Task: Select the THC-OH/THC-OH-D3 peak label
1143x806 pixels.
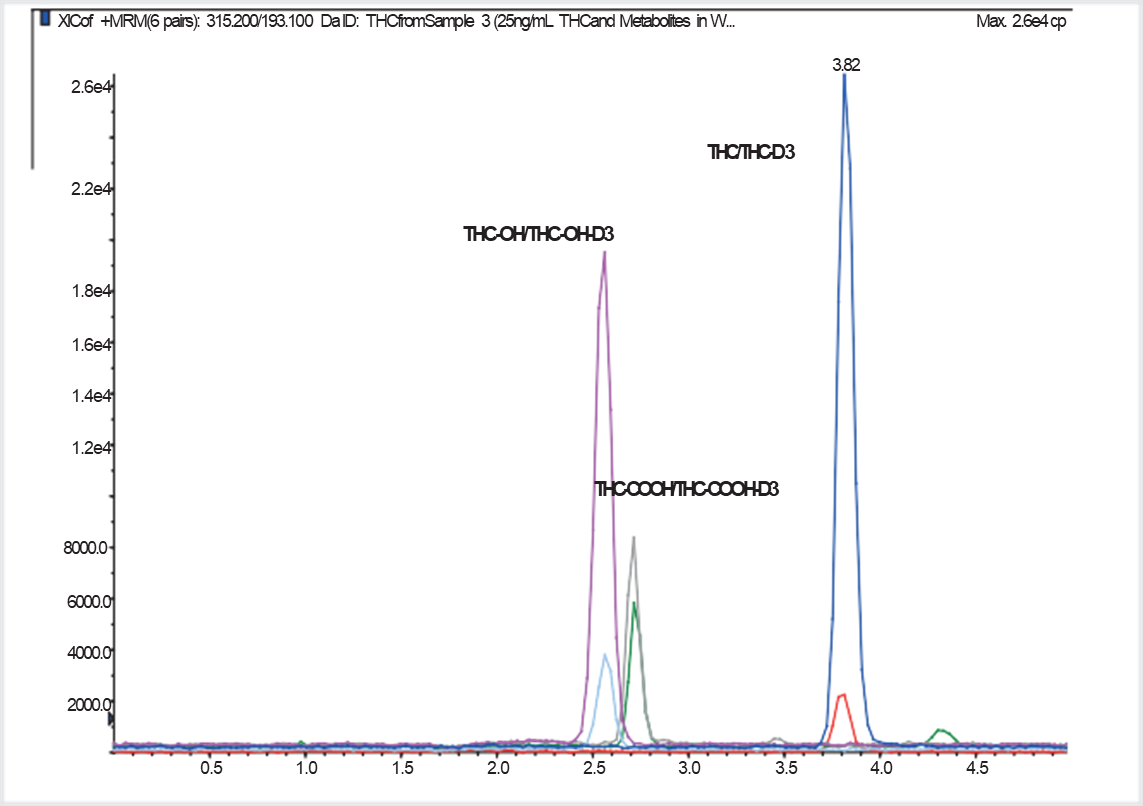Action: click(x=539, y=234)
